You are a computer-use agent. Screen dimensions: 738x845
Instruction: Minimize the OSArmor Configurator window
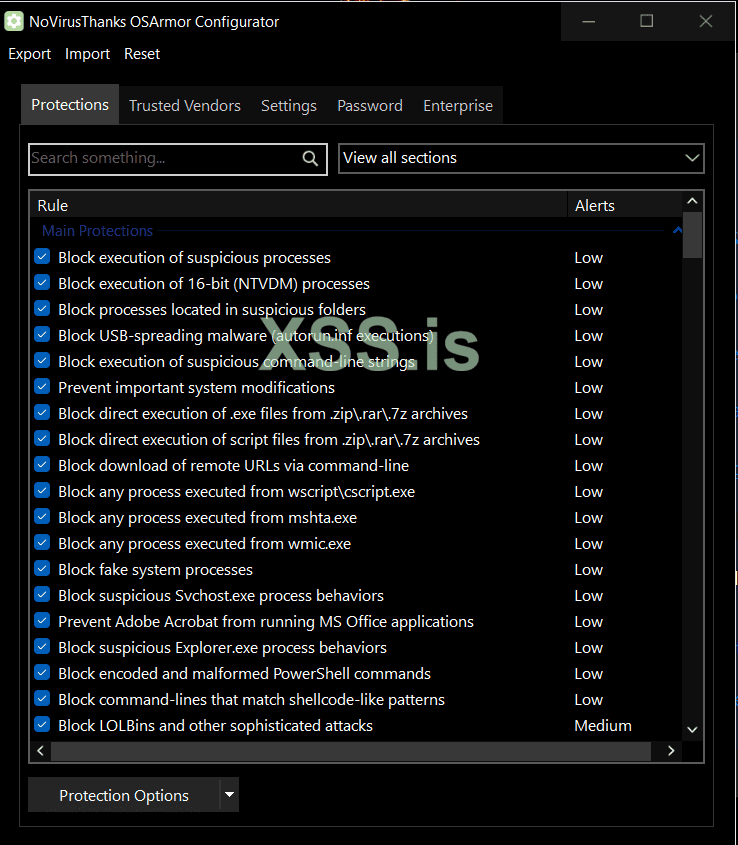click(589, 22)
